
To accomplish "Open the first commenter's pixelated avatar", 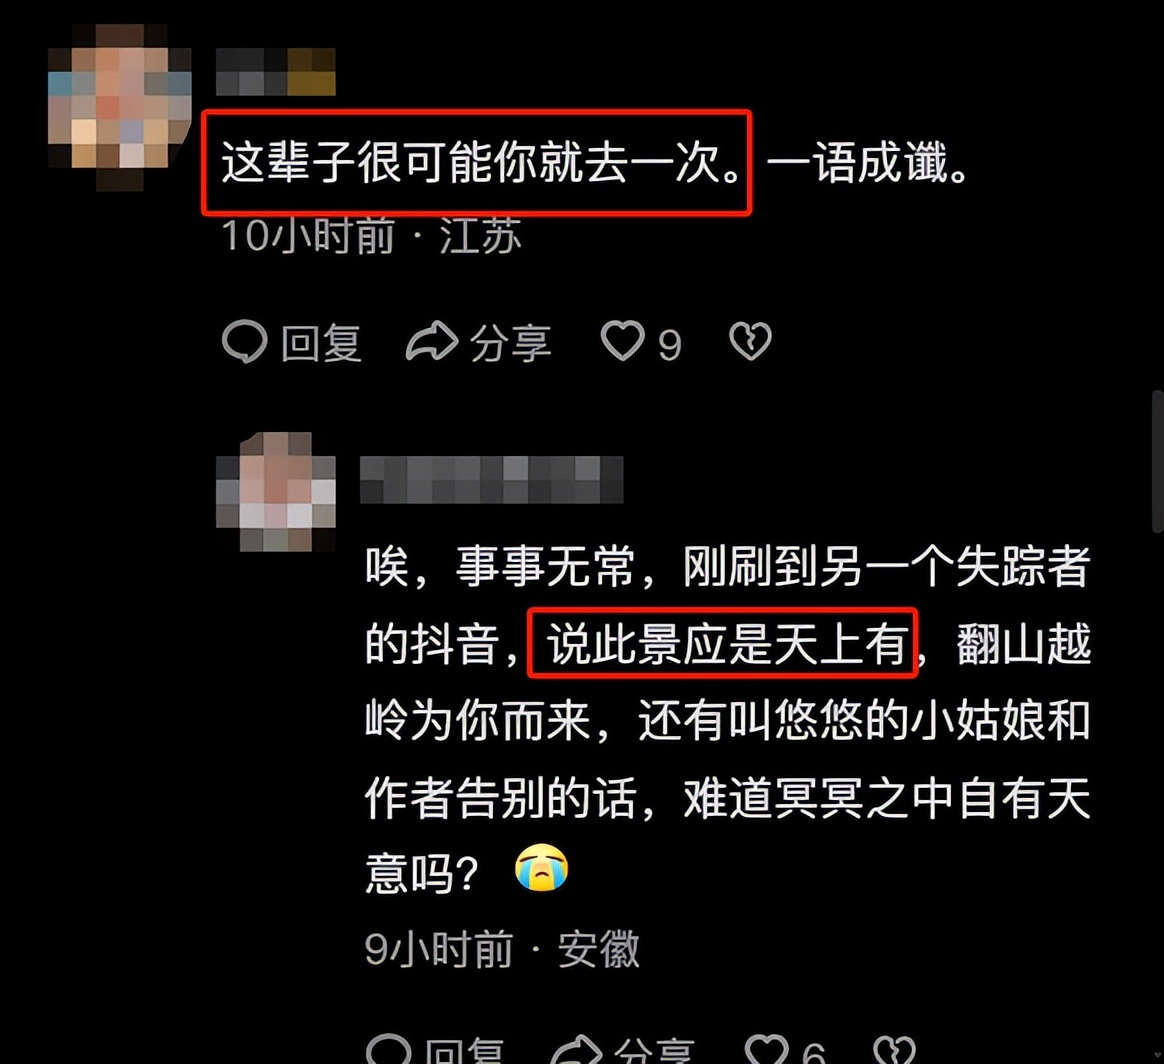I will coord(119,106).
